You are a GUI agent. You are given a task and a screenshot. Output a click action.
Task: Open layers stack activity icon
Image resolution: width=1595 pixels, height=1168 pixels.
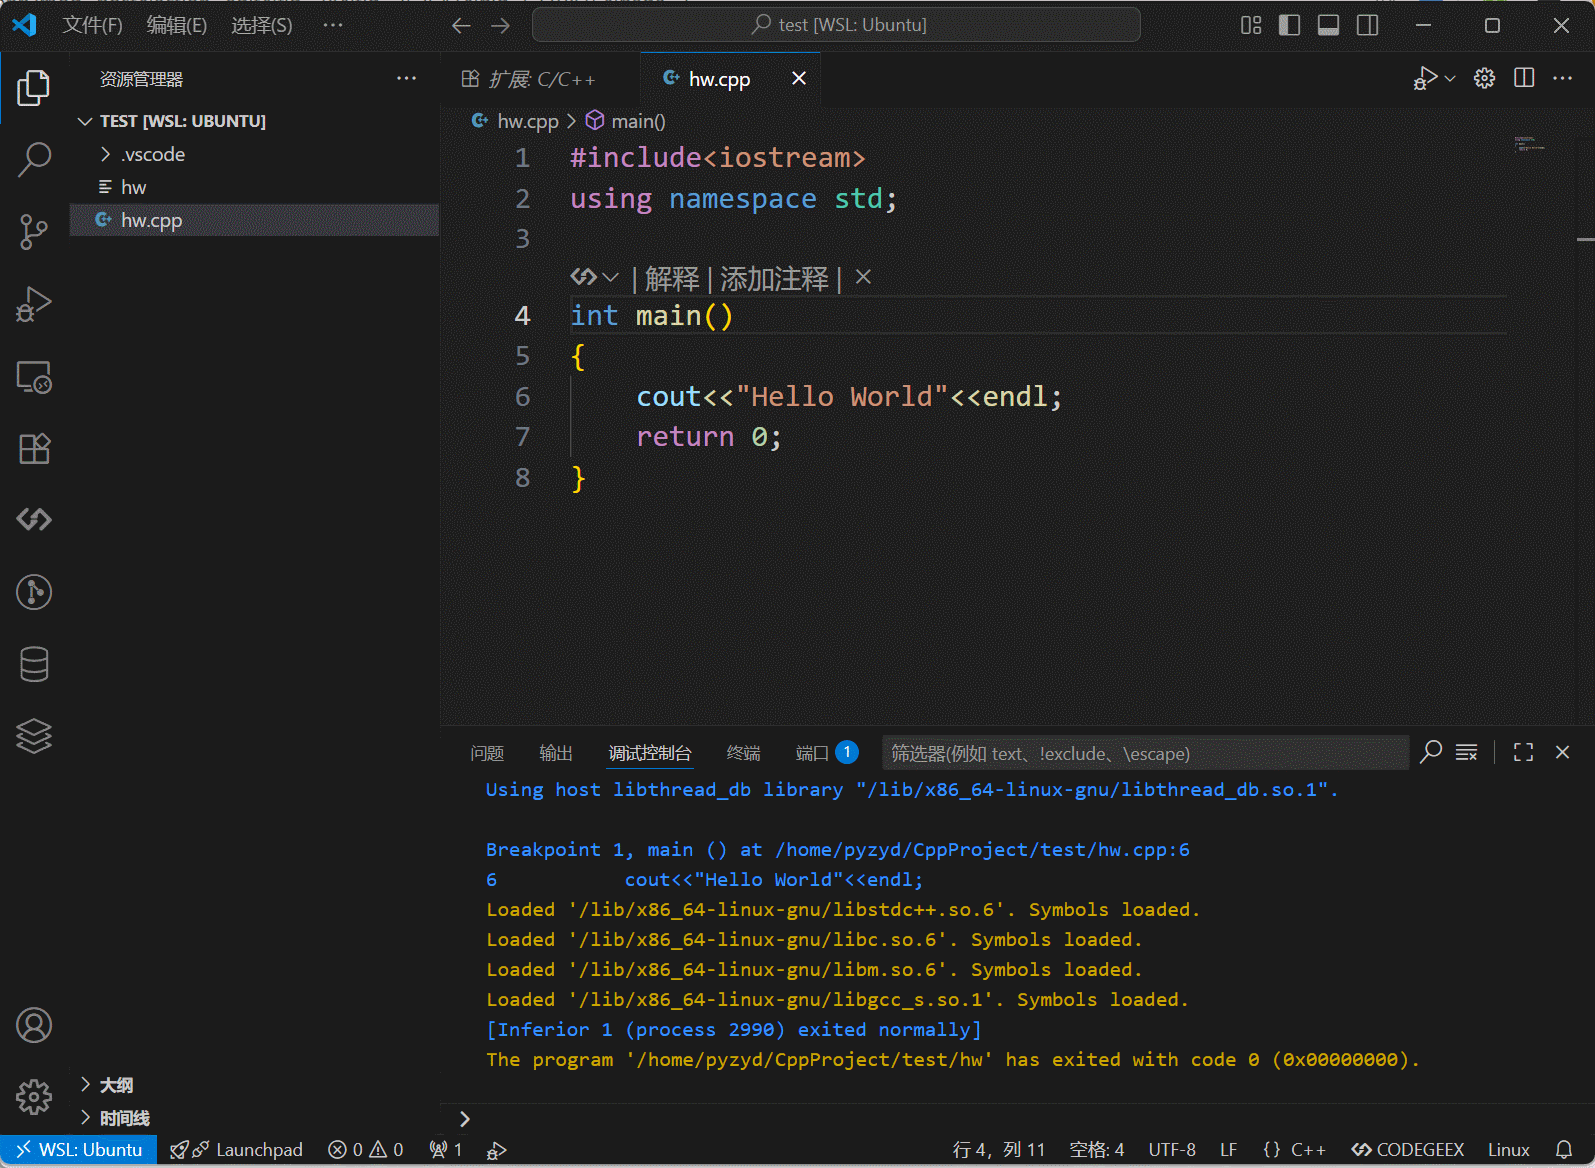[34, 736]
